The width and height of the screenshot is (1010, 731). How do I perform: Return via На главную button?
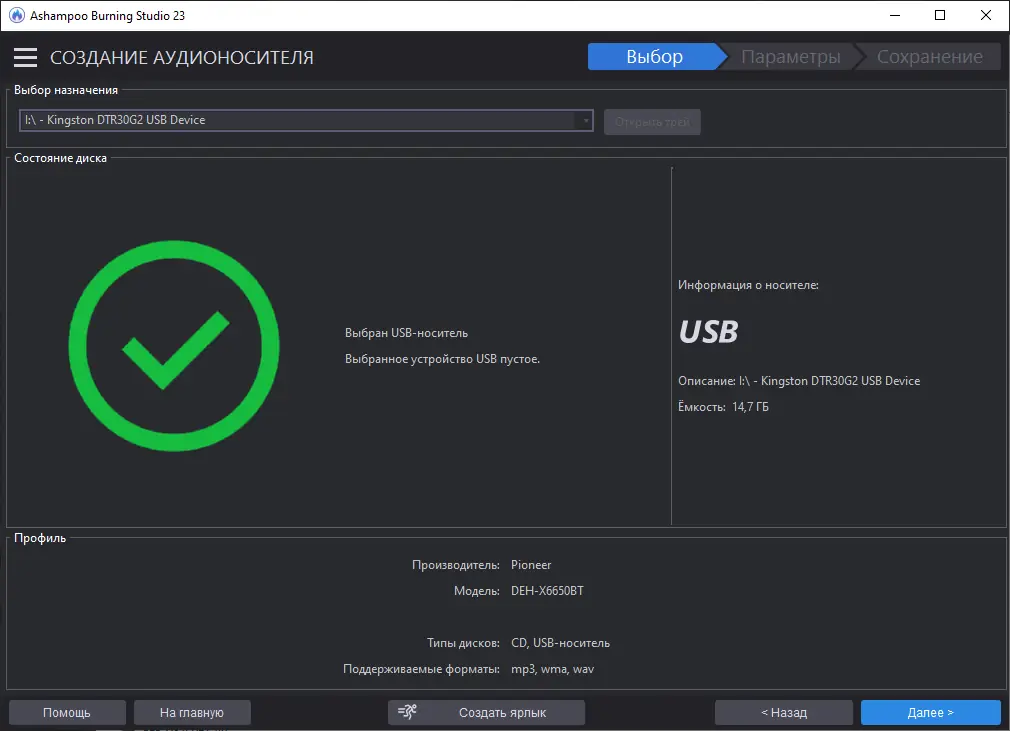pyautogui.click(x=192, y=712)
